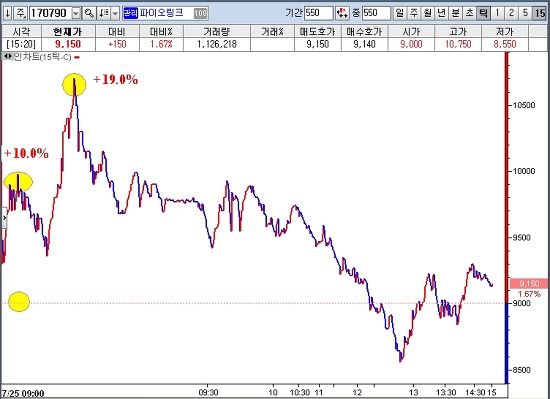Switch chart to yearly with 년
This screenshot has width=550, height=399.
click(442, 13)
